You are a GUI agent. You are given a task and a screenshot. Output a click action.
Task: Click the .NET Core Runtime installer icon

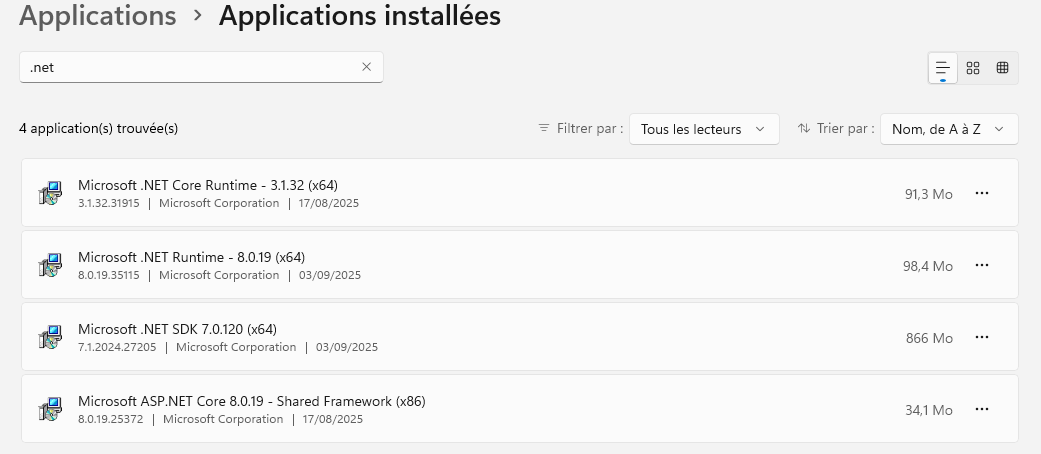49,194
